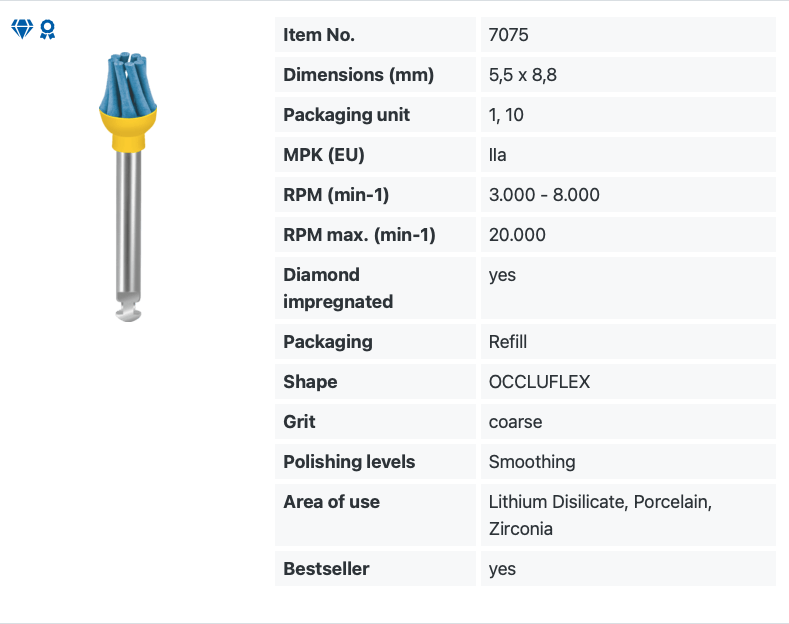The image size is (789, 624).
Task: Click the Item No. label cell
Action: click(375, 35)
